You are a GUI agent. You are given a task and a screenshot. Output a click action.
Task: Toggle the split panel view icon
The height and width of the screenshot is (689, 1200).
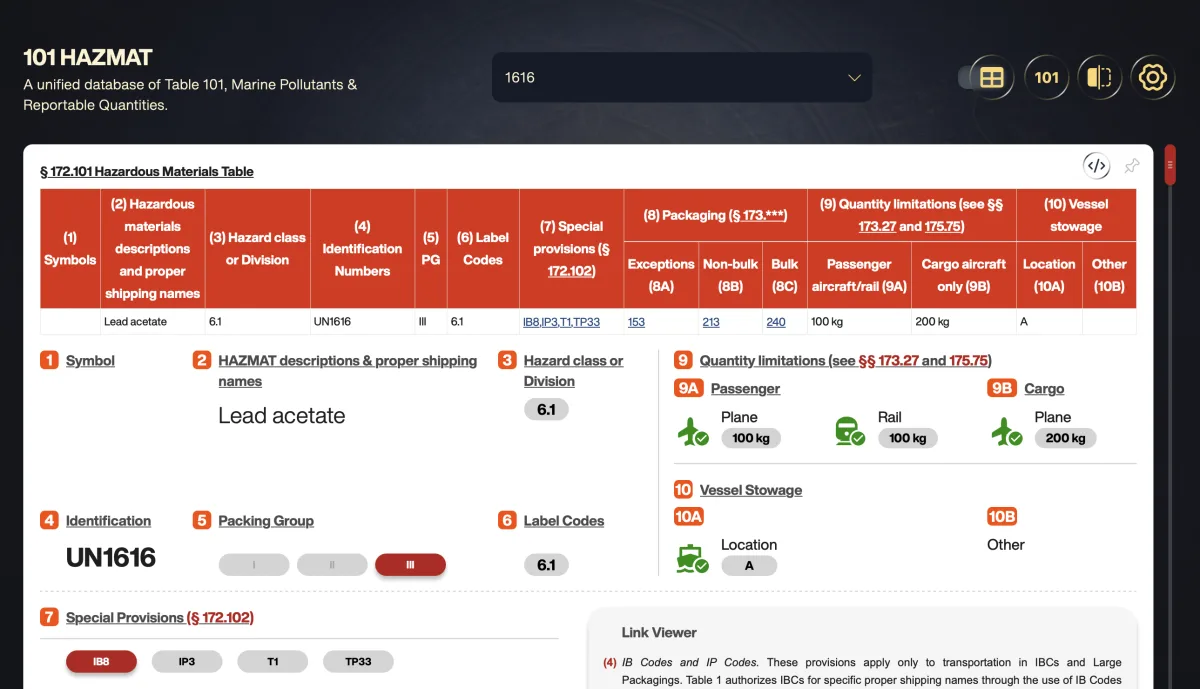(1100, 77)
